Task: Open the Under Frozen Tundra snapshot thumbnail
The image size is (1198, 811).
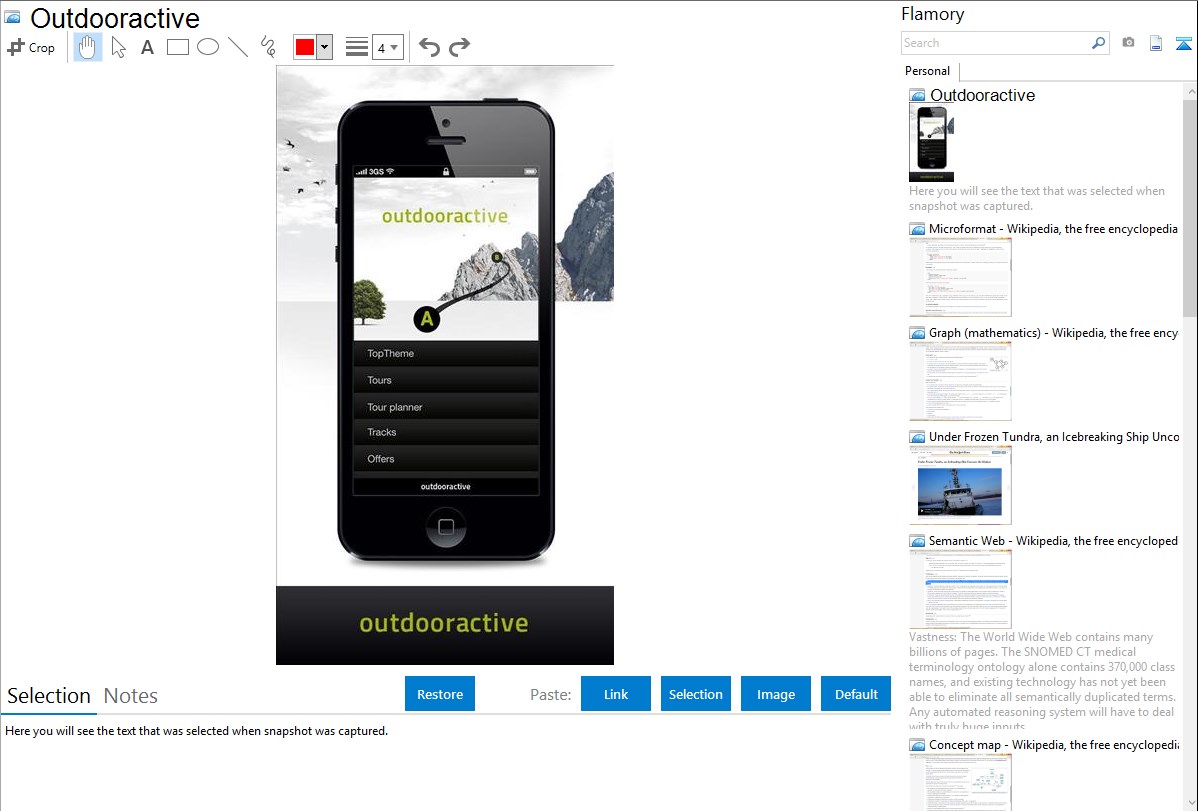Action: point(960,485)
